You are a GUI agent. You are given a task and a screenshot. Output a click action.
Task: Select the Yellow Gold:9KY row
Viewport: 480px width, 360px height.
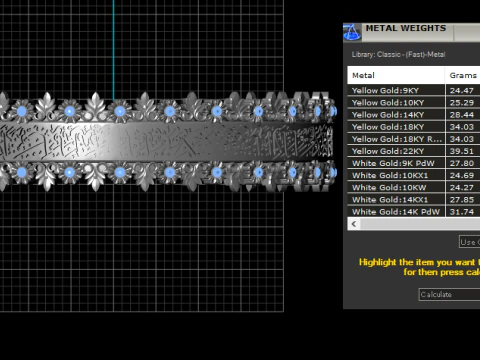coord(414,90)
